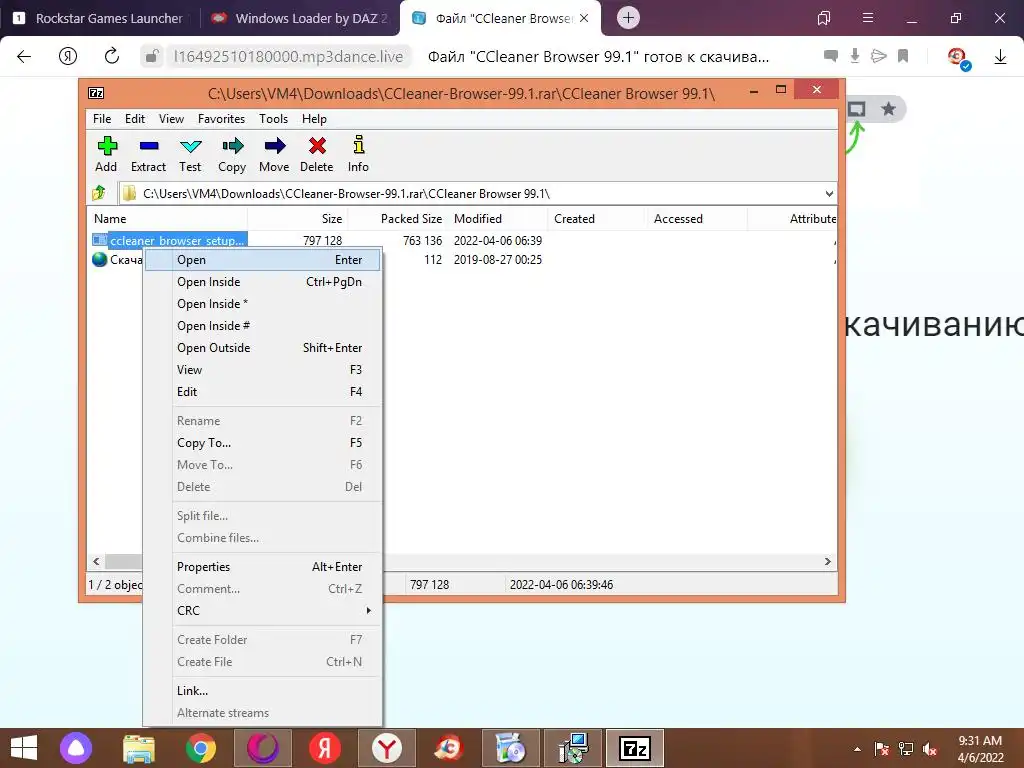This screenshot has width=1024, height=768.
Task: Open the Edit menu in 7-Zip
Action: 135,119
